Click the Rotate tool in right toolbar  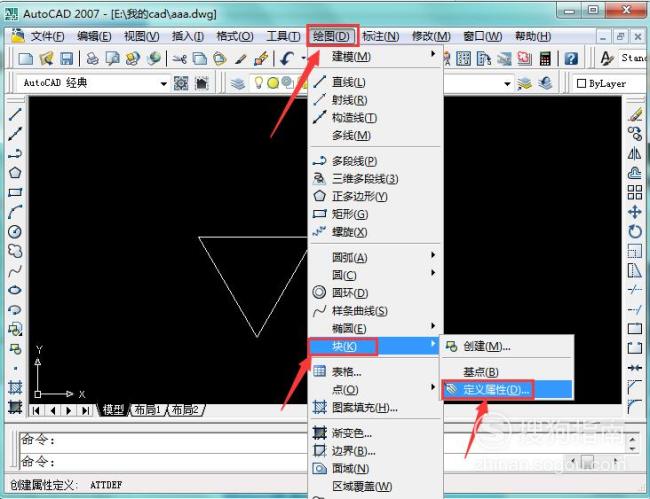[635, 231]
